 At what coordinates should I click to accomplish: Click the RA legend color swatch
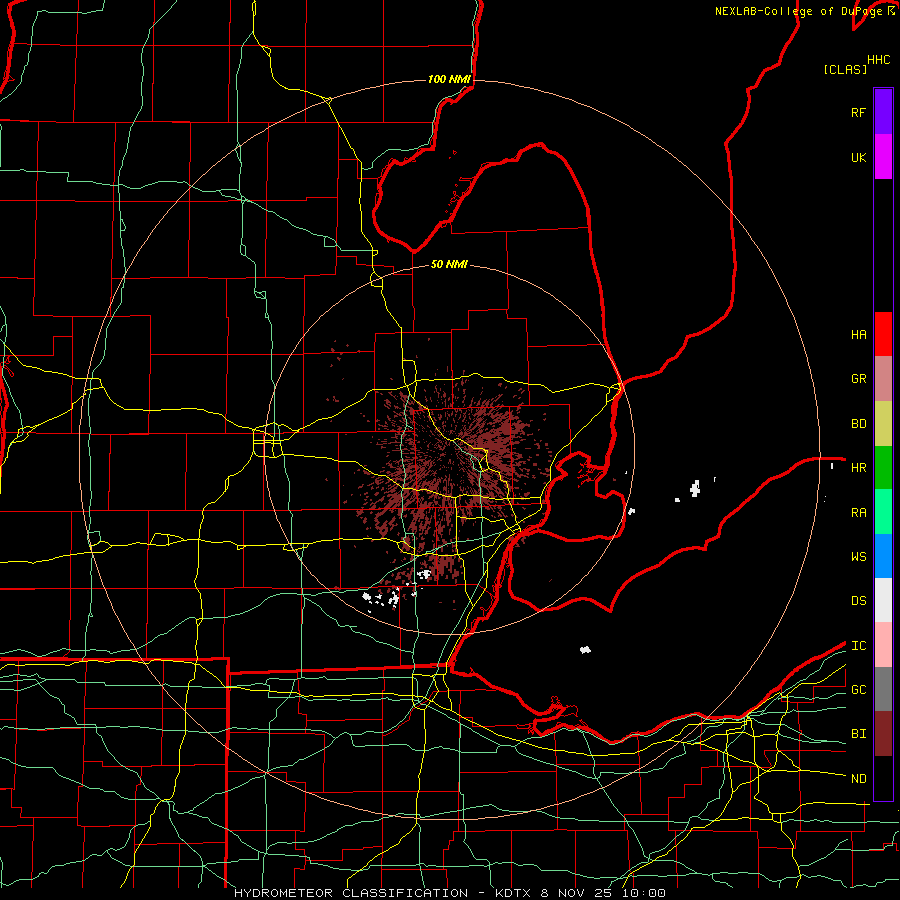pyautogui.click(x=883, y=511)
